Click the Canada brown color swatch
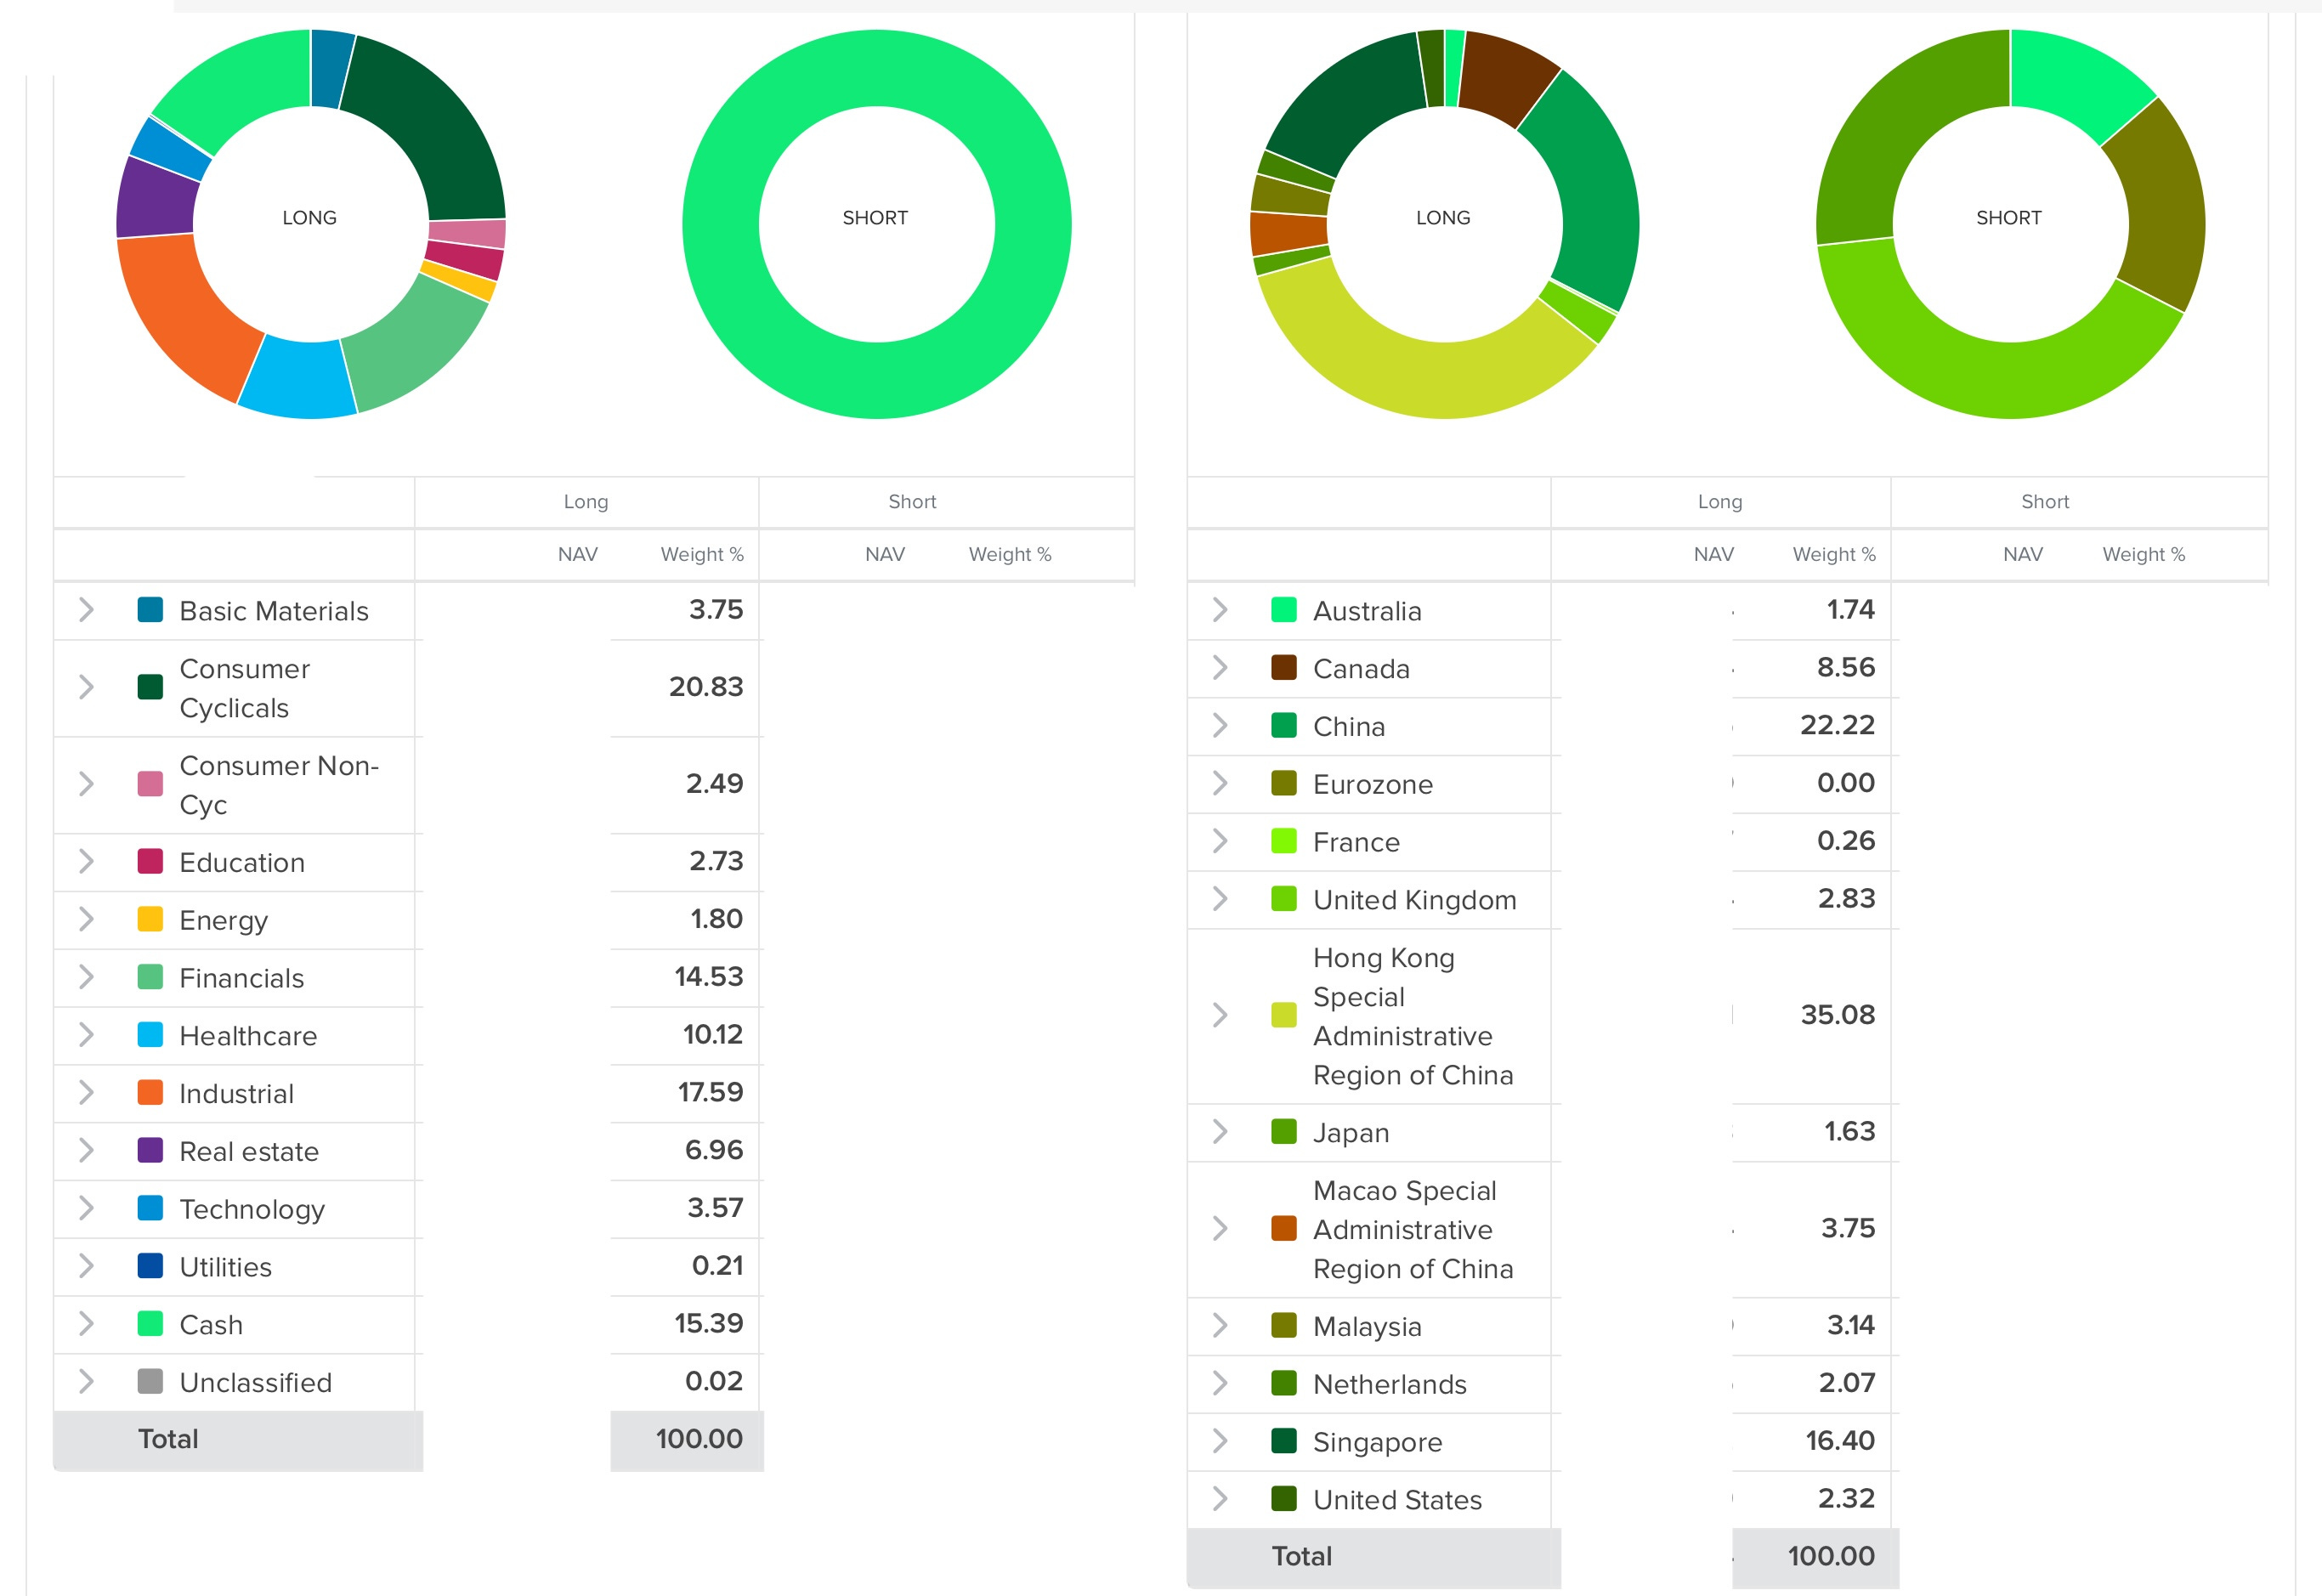 point(1283,668)
